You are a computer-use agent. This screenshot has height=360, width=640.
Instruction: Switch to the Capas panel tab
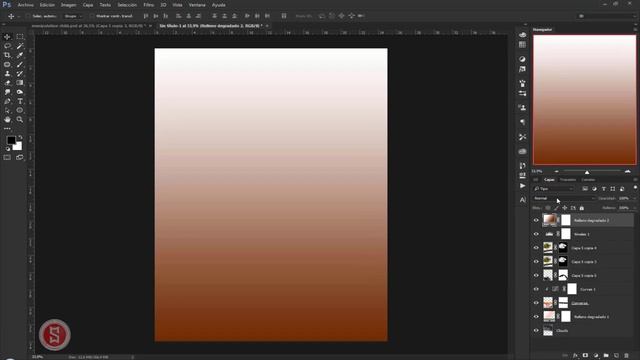coord(549,180)
